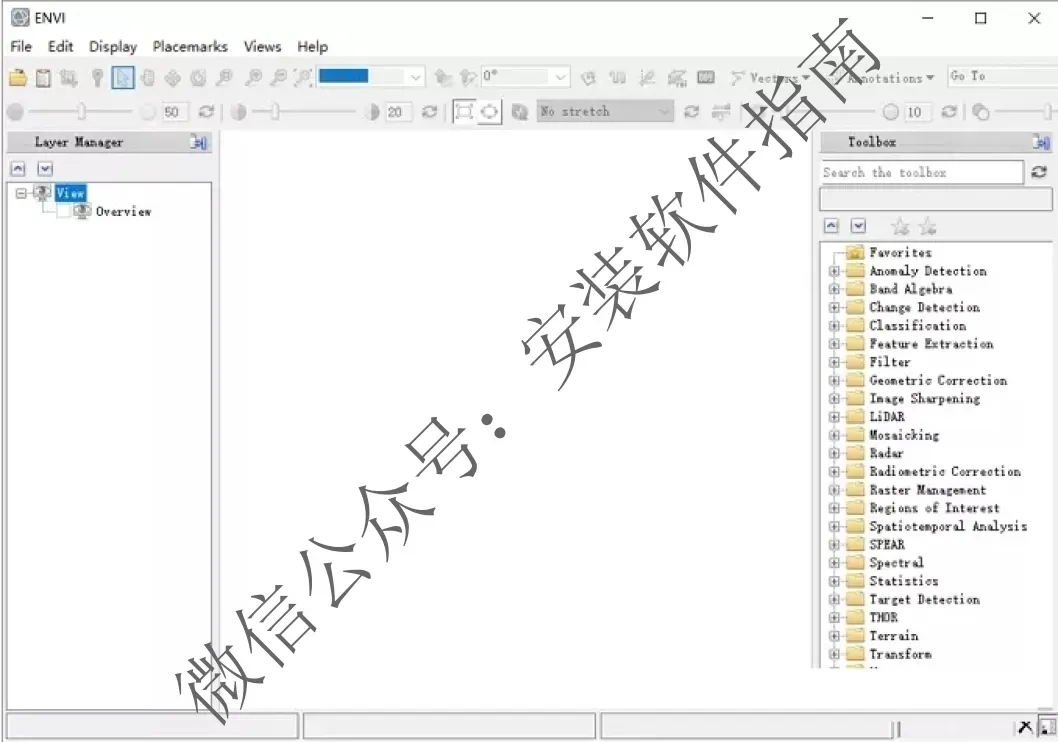
Task: Enable the Overview checkbox
Action: 63,212
